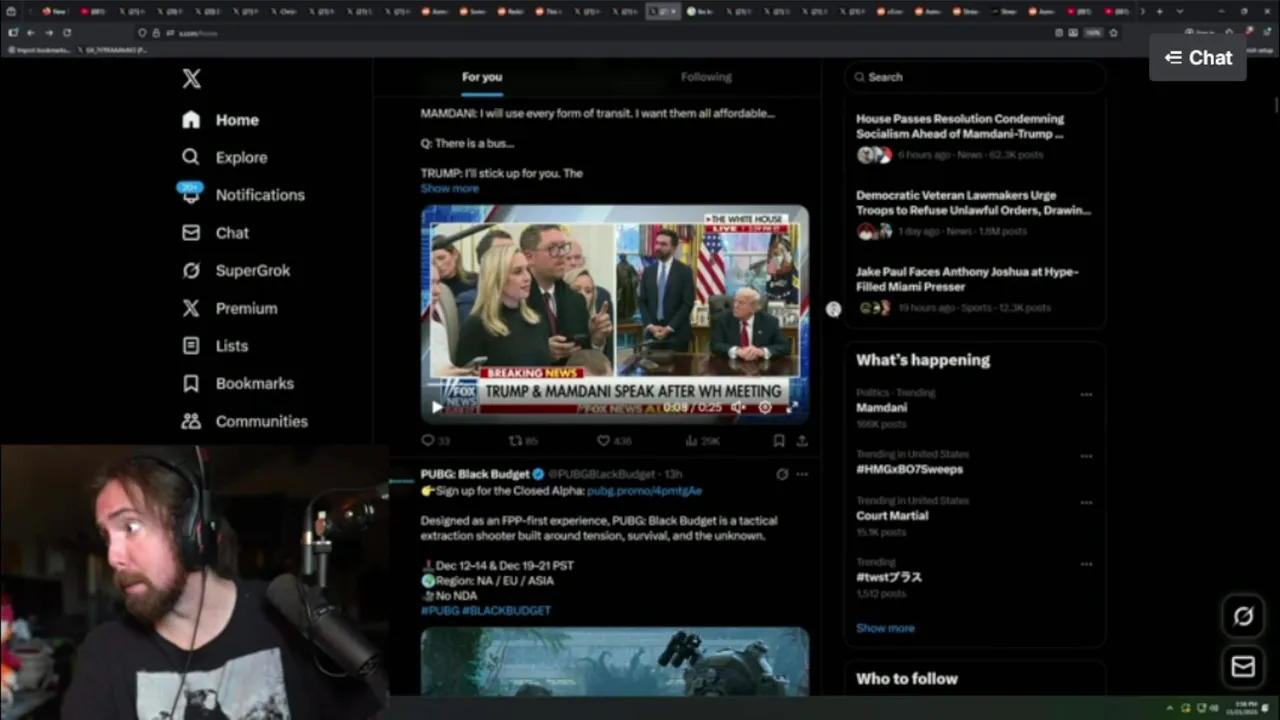Go back with browser back arrow
This screenshot has width=1280, height=720.
30,32
